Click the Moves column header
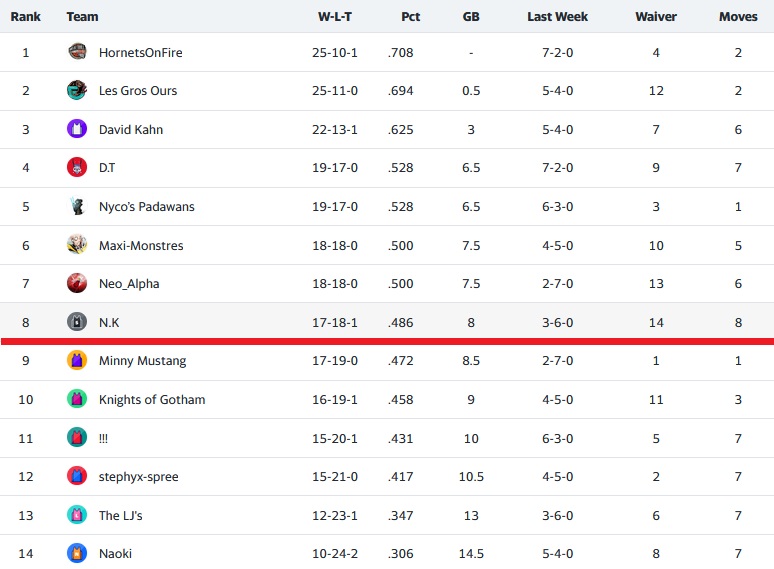Image resolution: width=774 pixels, height=569 pixels. pyautogui.click(x=738, y=17)
